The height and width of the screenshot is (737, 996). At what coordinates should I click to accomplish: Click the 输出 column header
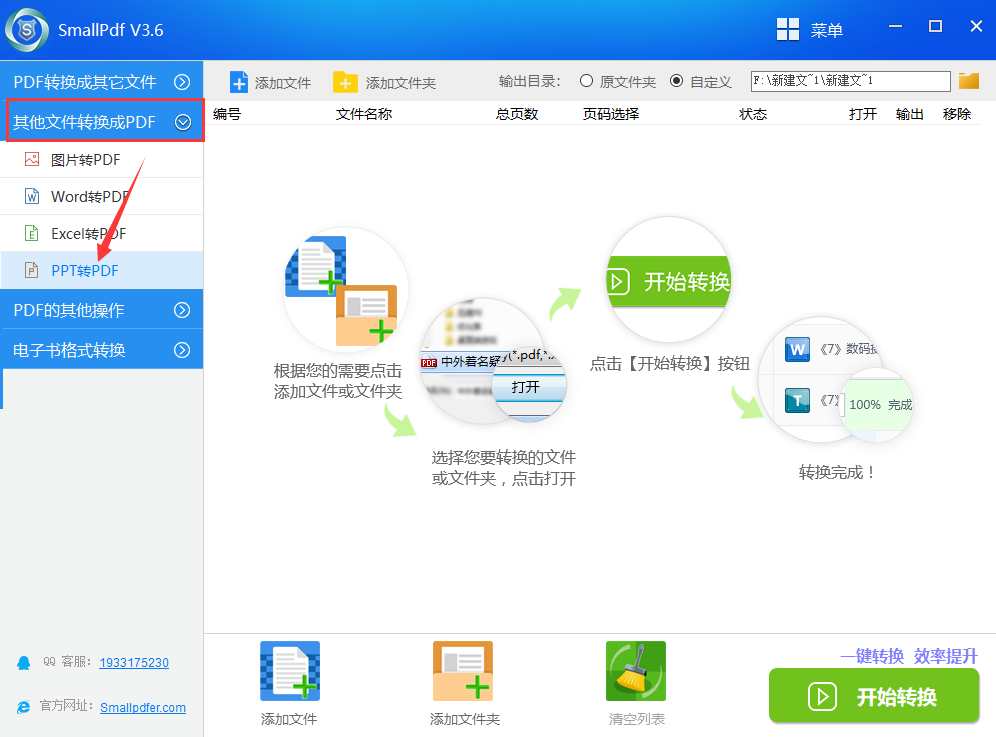point(910,114)
